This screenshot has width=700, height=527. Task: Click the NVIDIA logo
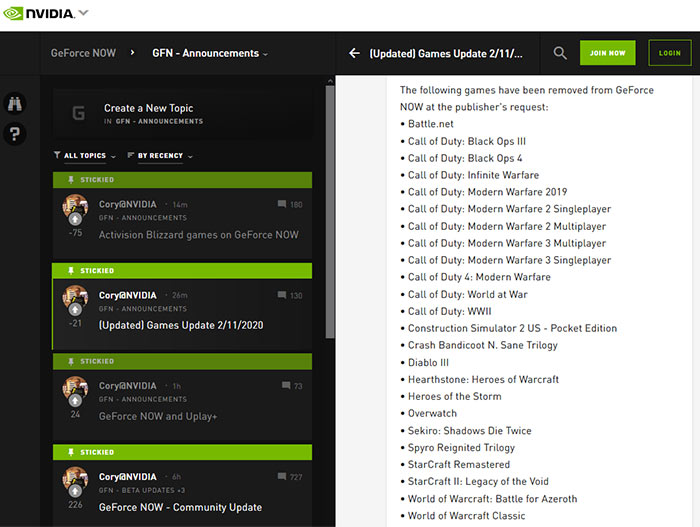click(x=38, y=13)
